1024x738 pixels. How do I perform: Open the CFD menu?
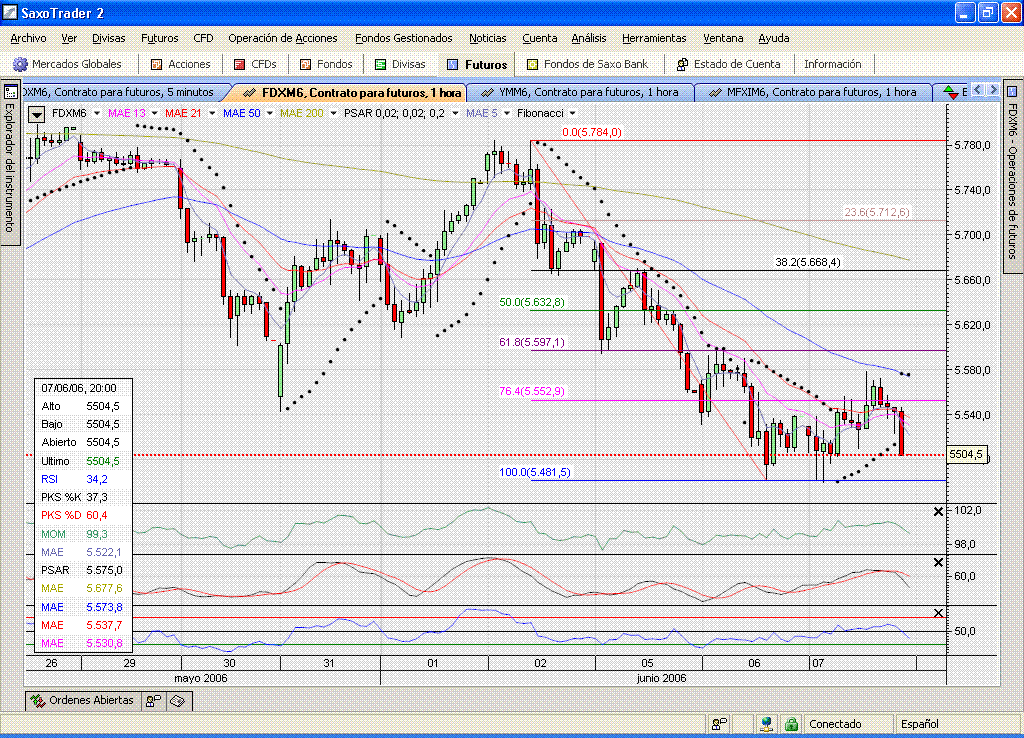point(203,38)
